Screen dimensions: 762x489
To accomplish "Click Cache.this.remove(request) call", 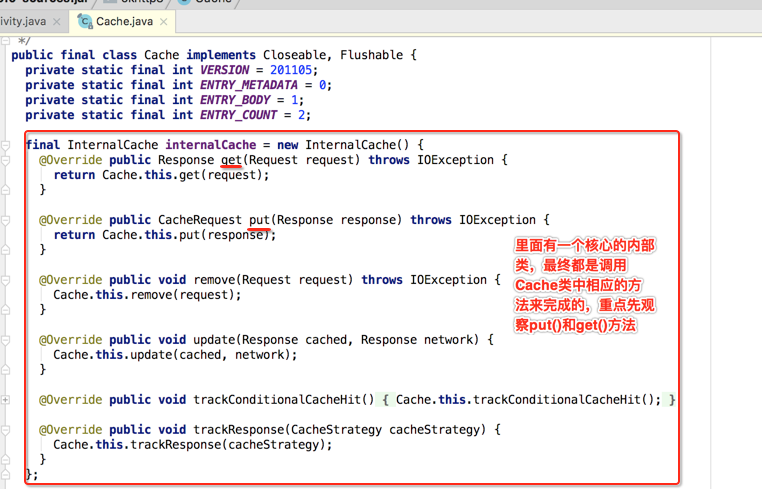I will (x=147, y=295).
